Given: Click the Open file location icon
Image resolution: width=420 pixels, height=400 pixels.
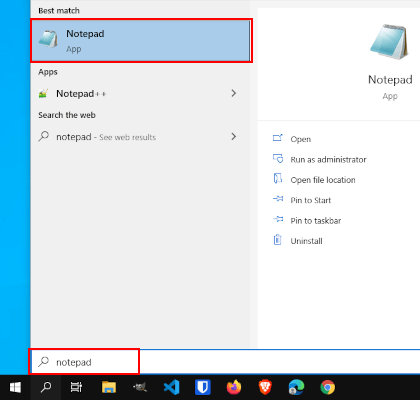Looking at the screenshot, I should tap(278, 179).
